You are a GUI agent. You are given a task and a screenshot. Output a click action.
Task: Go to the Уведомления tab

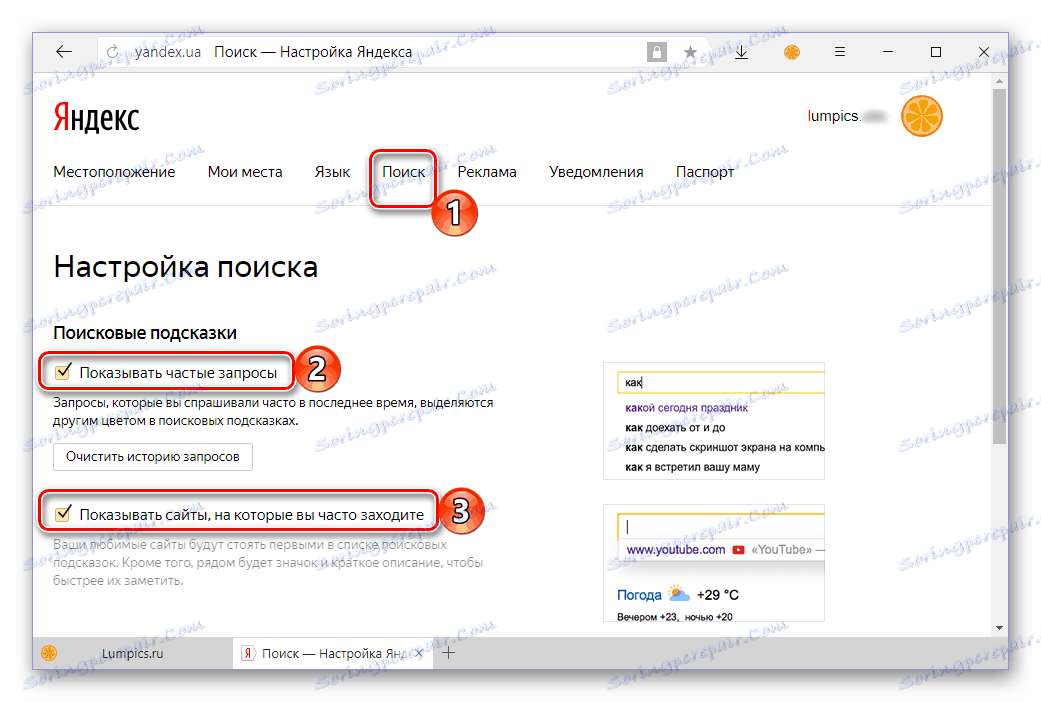[x=596, y=172]
